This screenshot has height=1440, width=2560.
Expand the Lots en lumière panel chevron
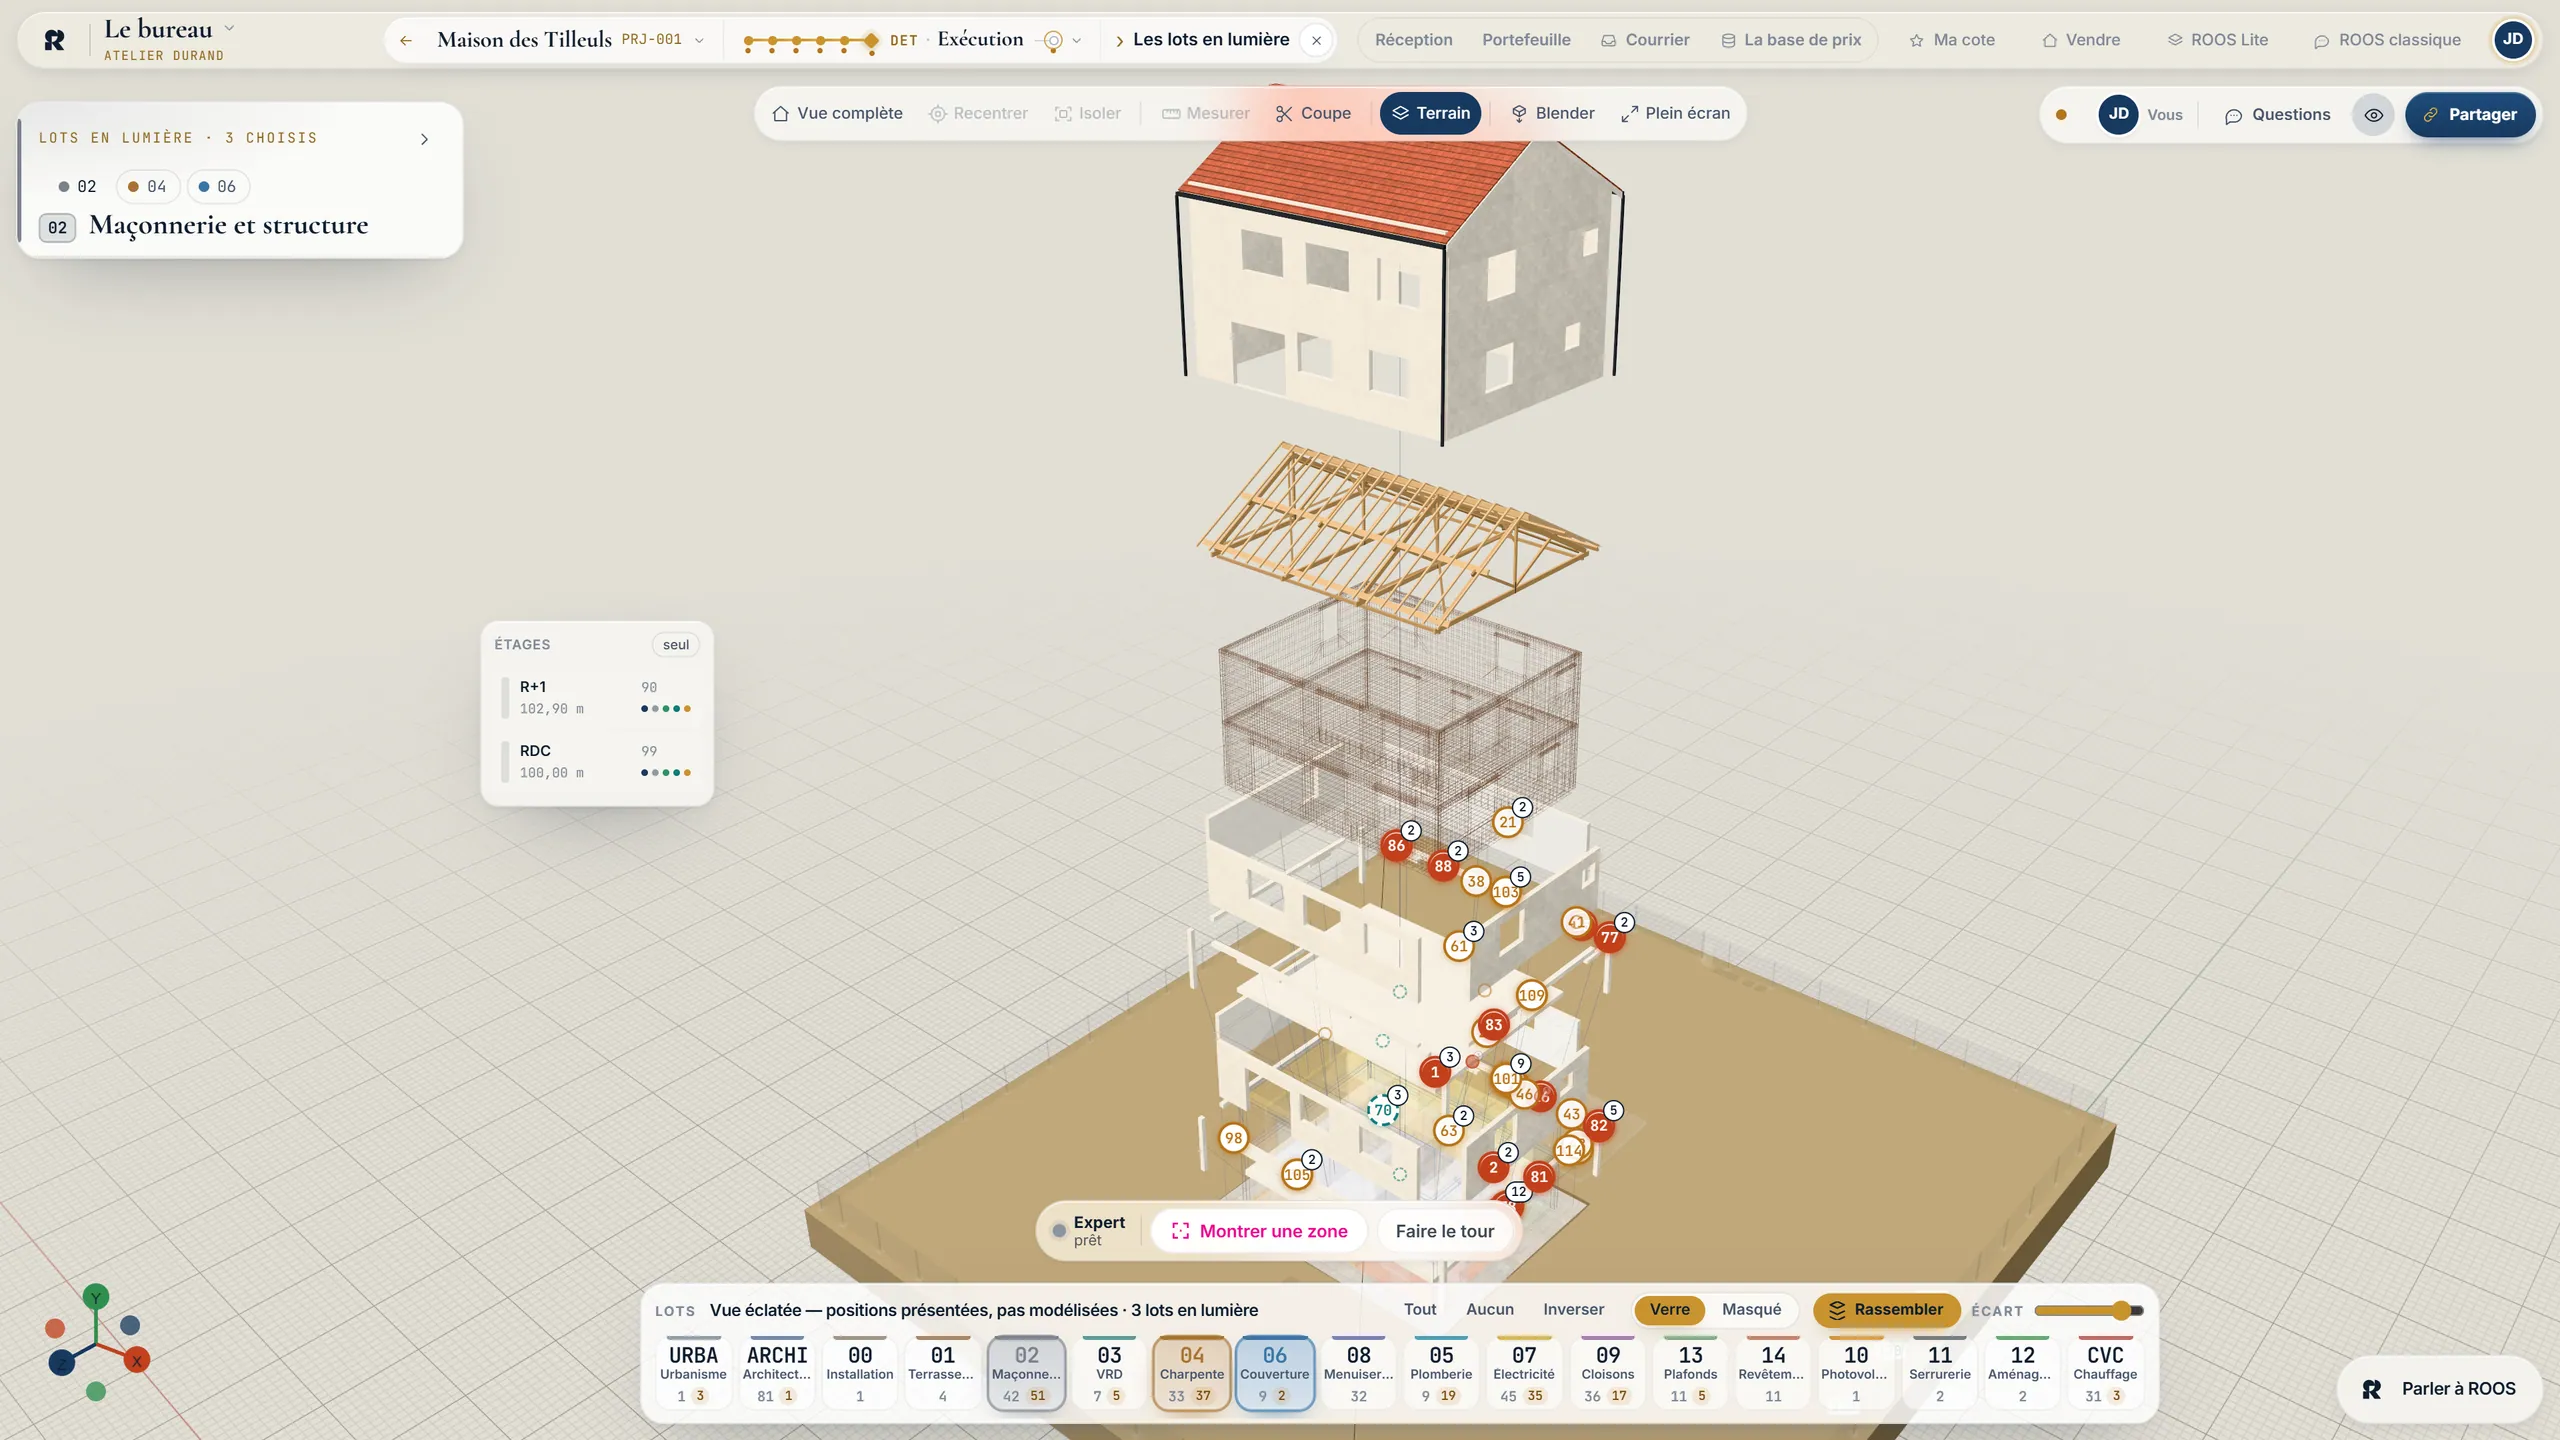(424, 139)
